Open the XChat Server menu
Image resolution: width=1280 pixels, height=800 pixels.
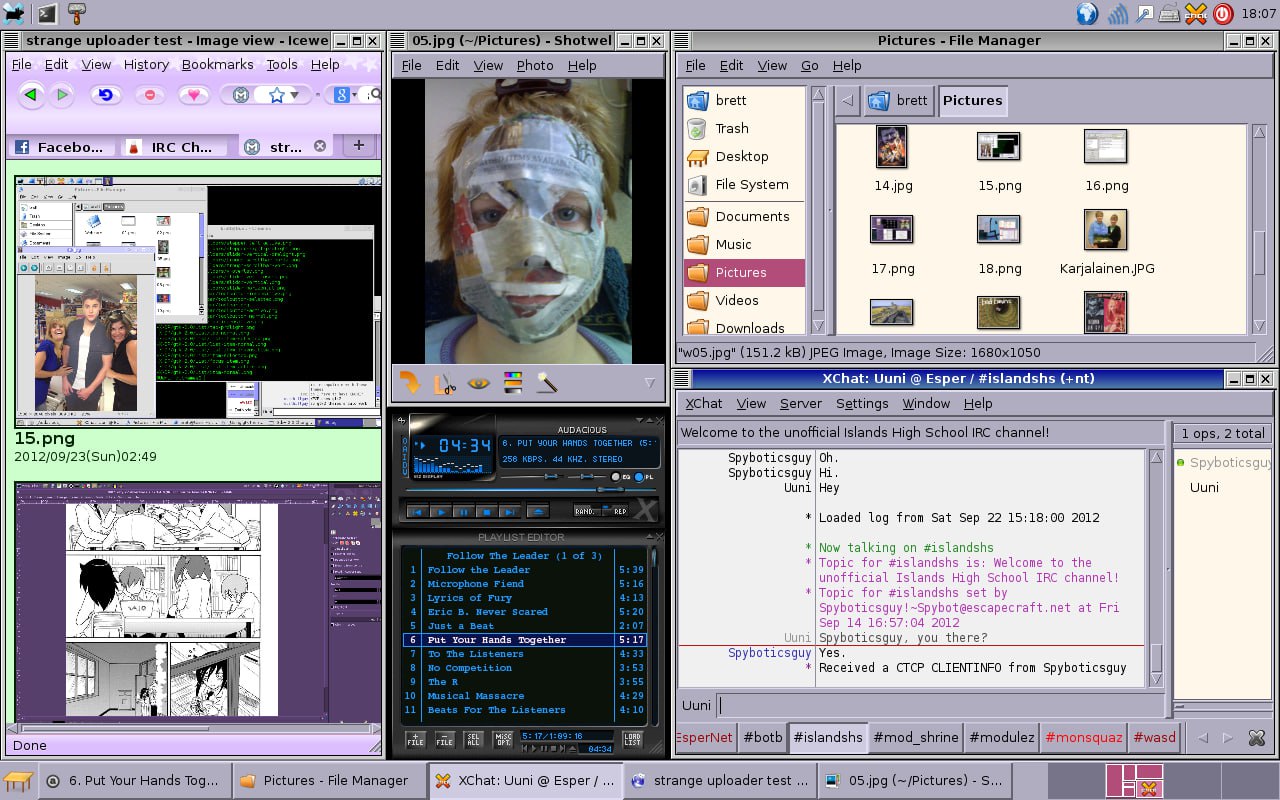pyautogui.click(x=800, y=403)
